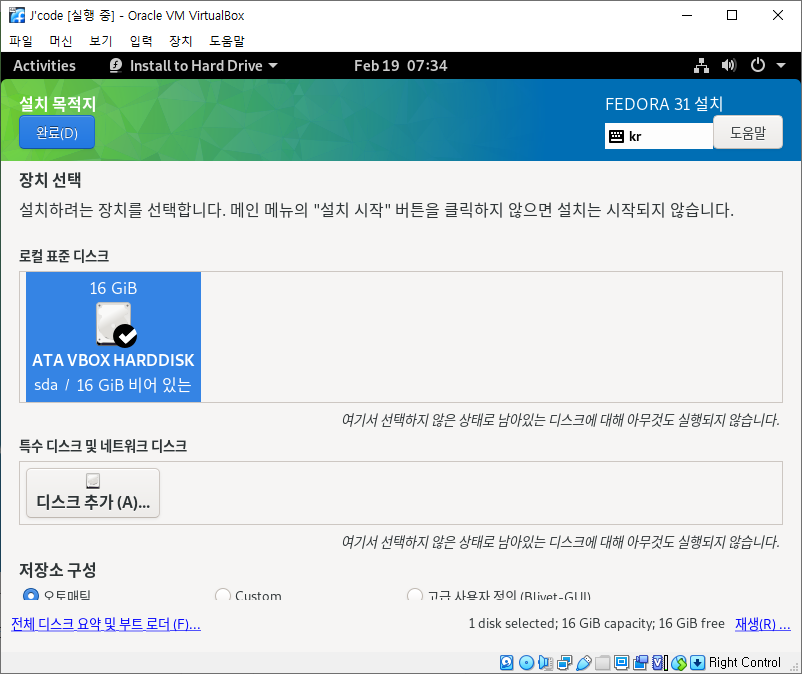Click the 재생(R) refresh link

(763, 624)
